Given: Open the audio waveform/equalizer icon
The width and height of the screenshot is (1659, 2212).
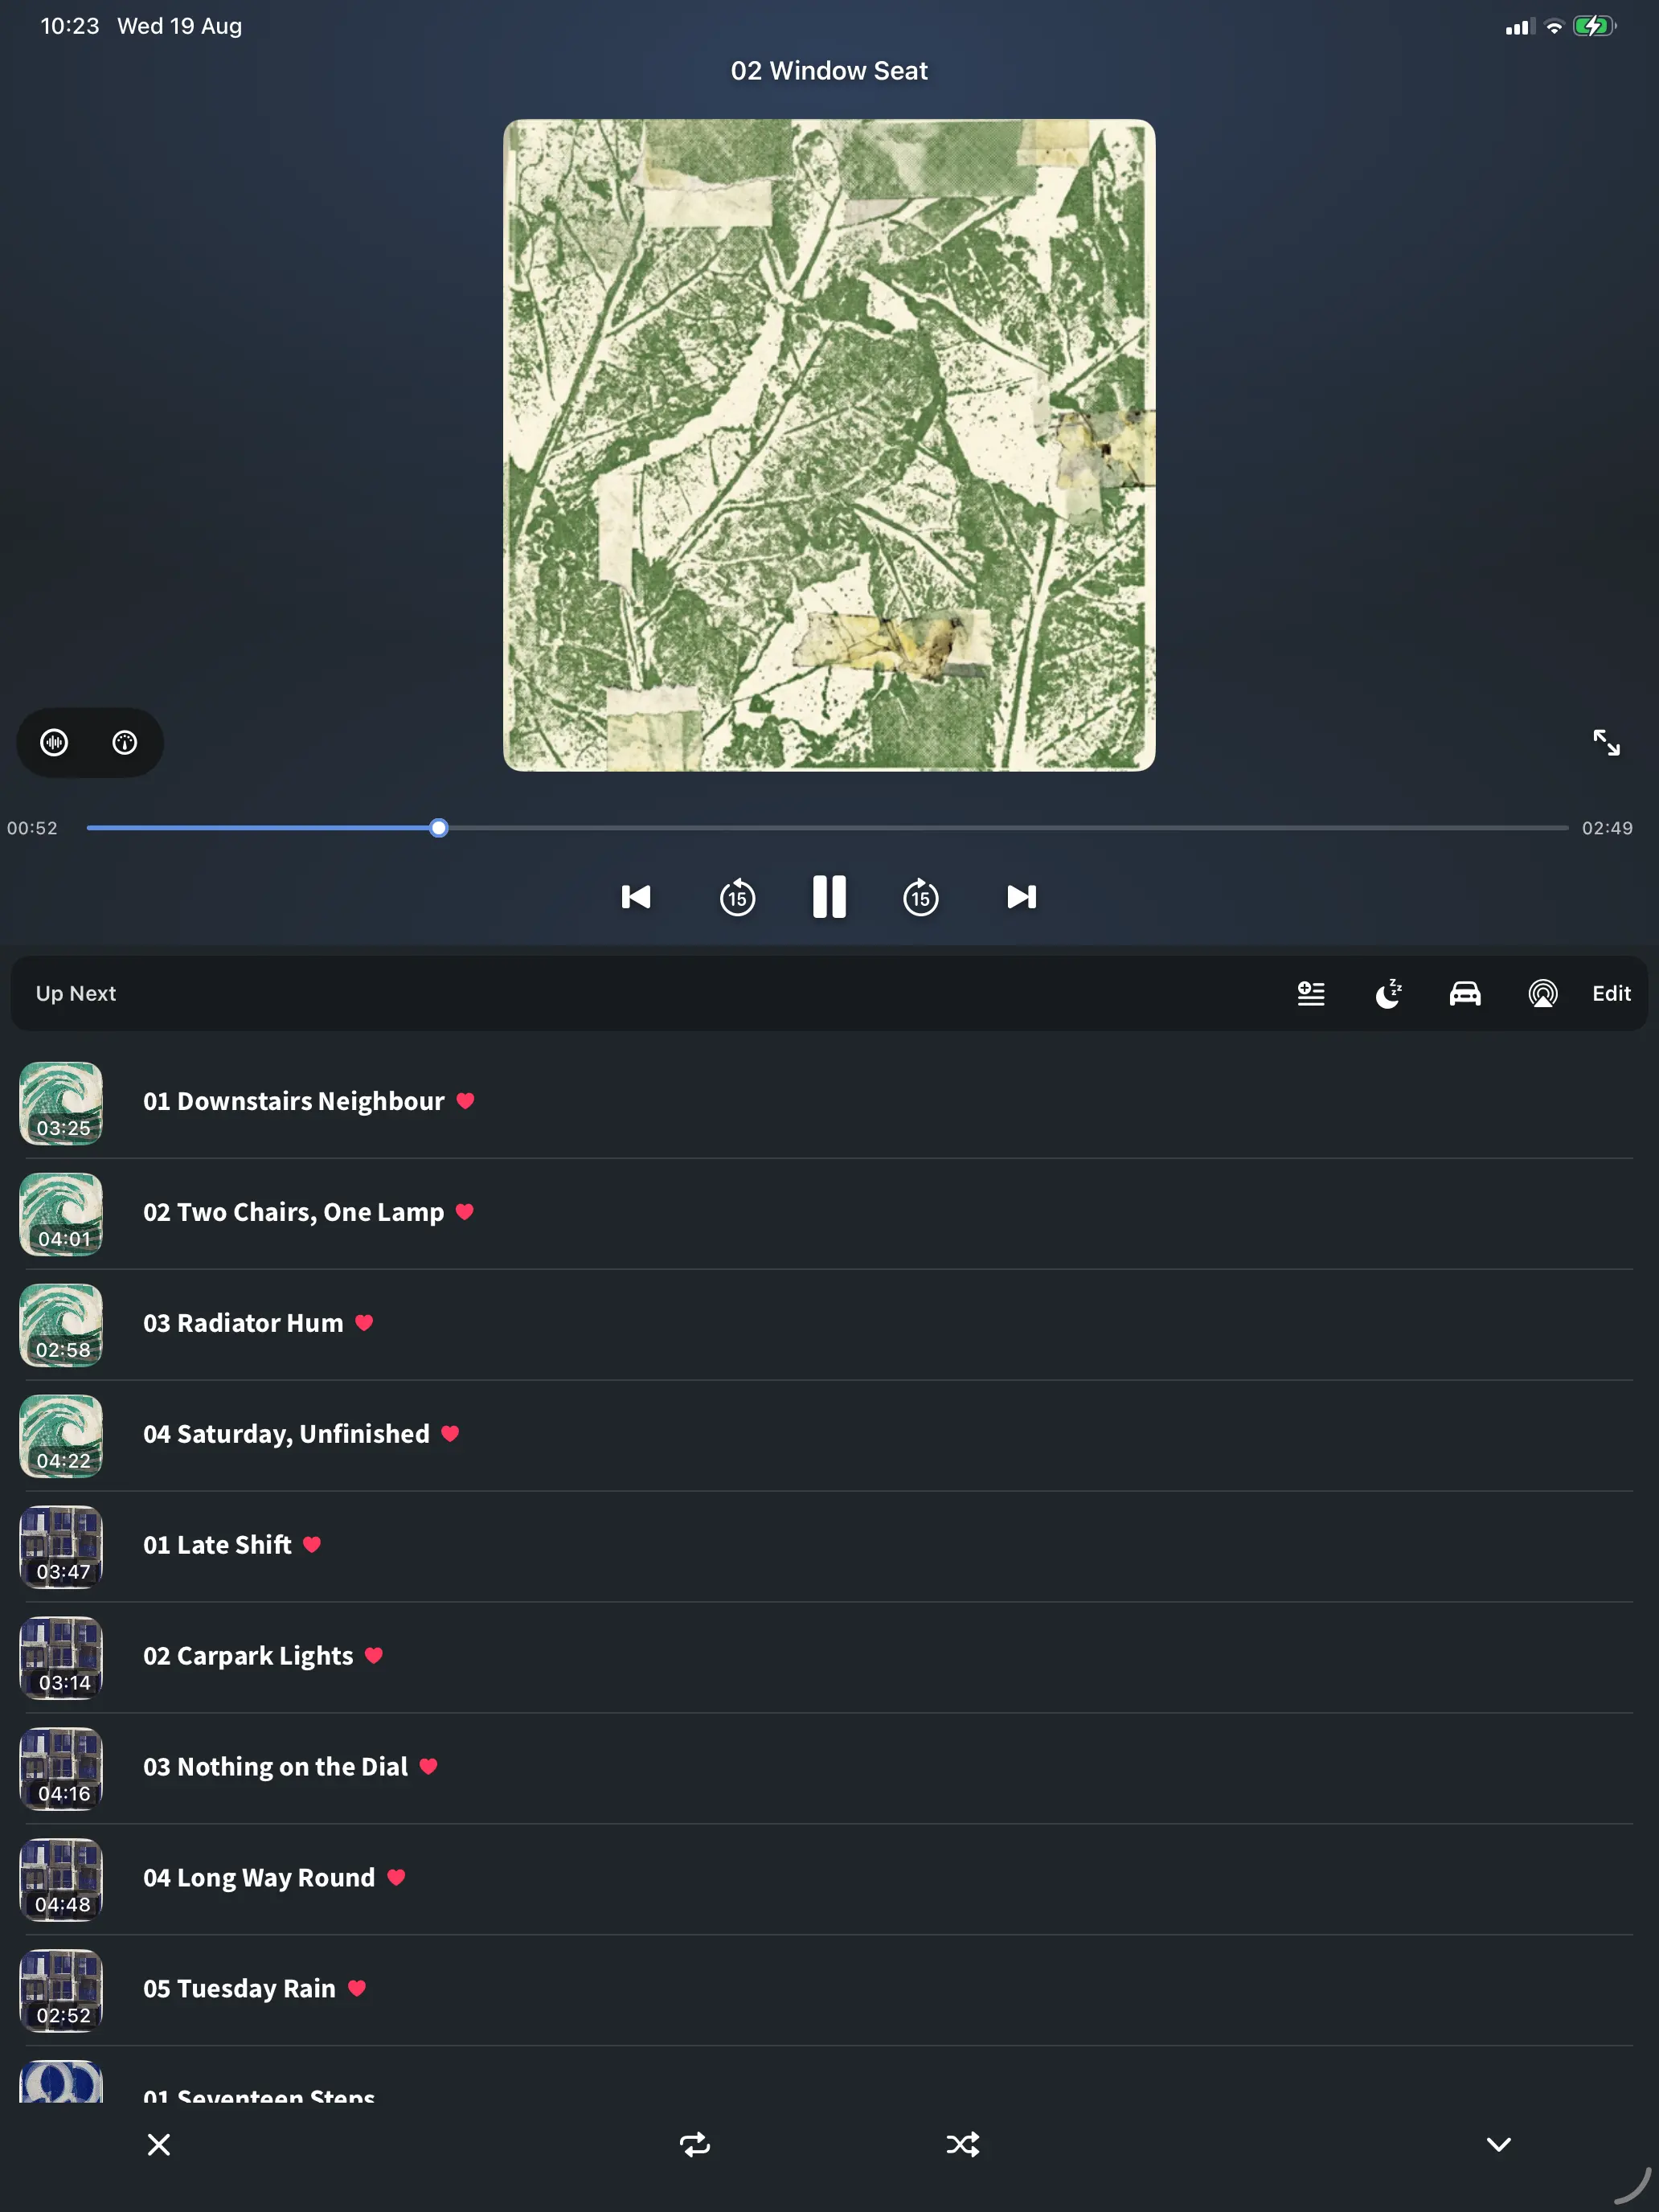Looking at the screenshot, I should click(x=54, y=742).
